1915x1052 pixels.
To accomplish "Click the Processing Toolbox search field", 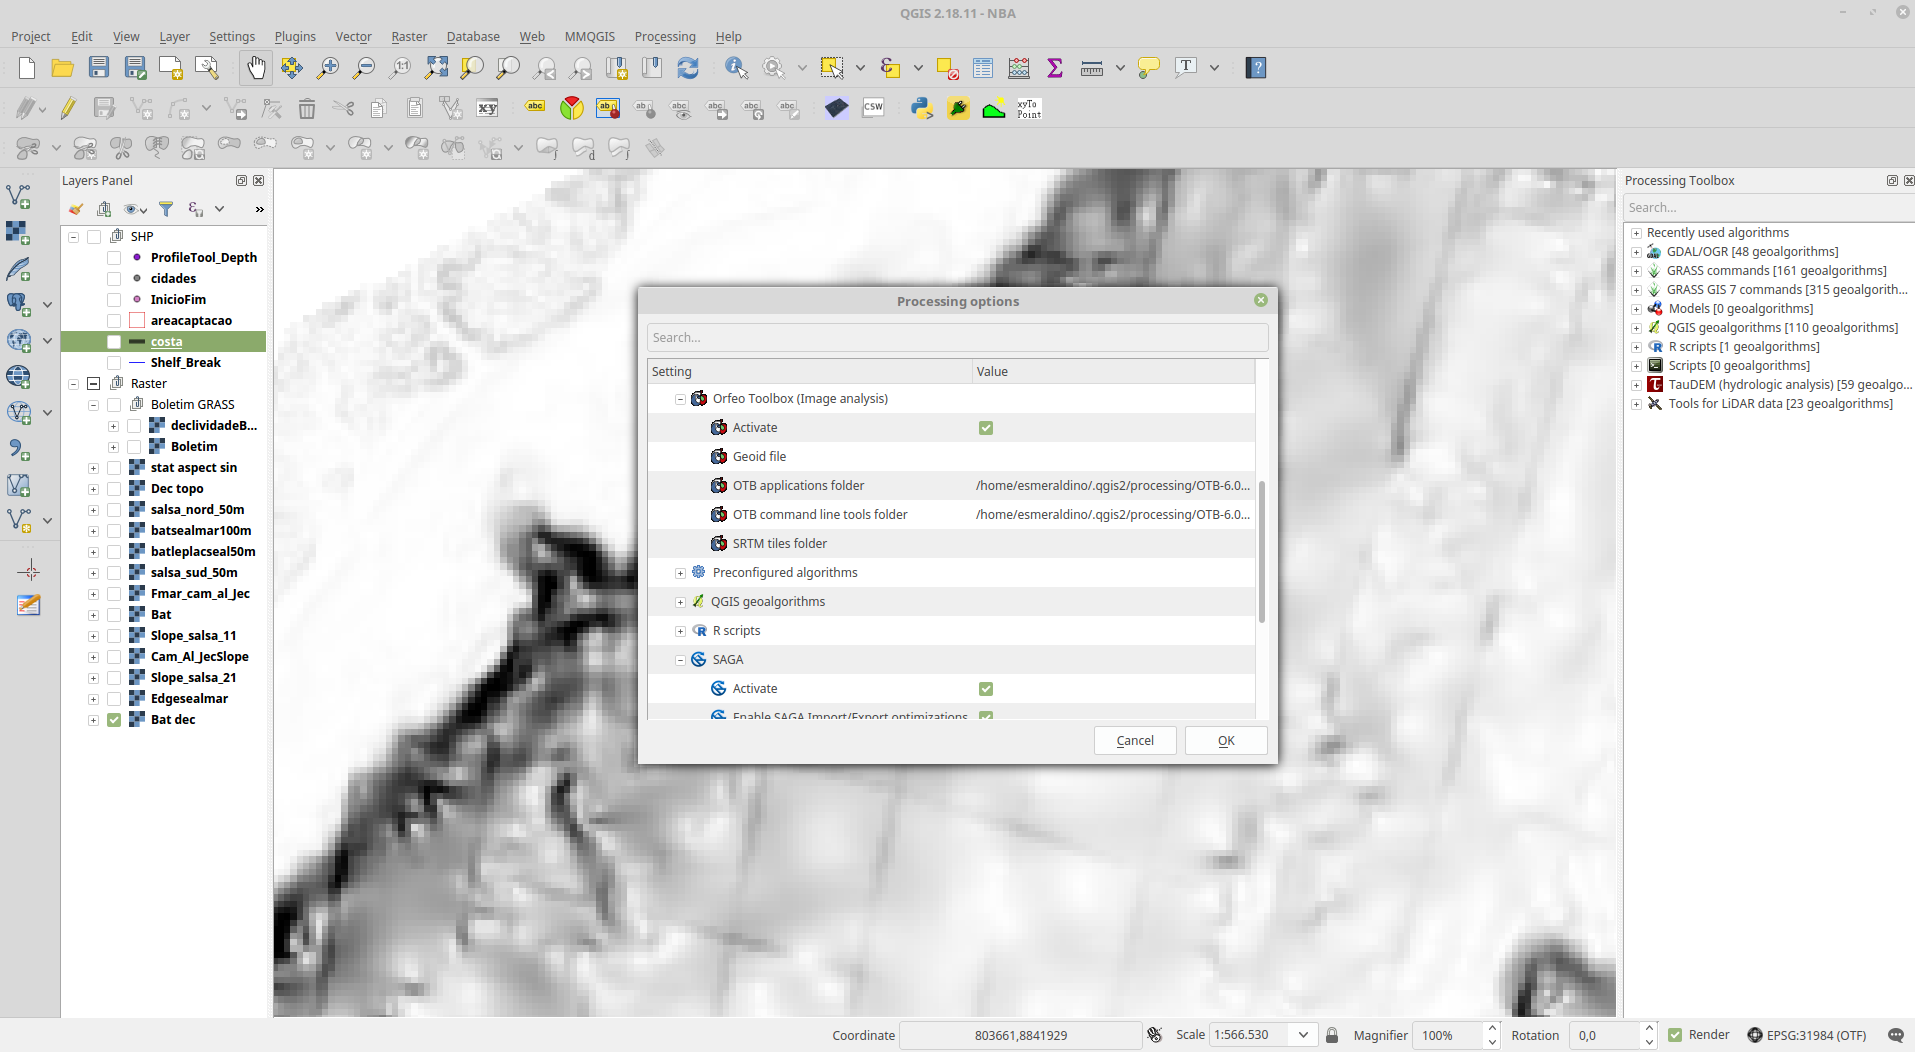I will 1768,208.
